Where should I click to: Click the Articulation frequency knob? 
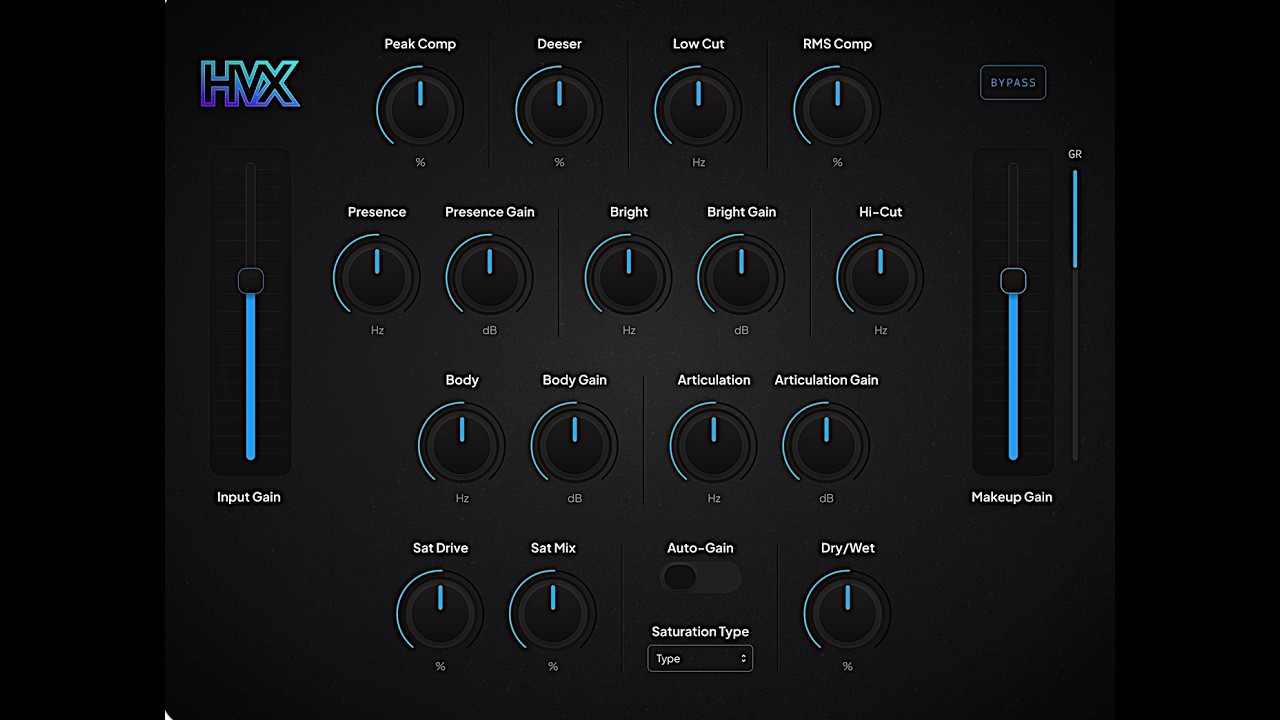[x=713, y=445]
